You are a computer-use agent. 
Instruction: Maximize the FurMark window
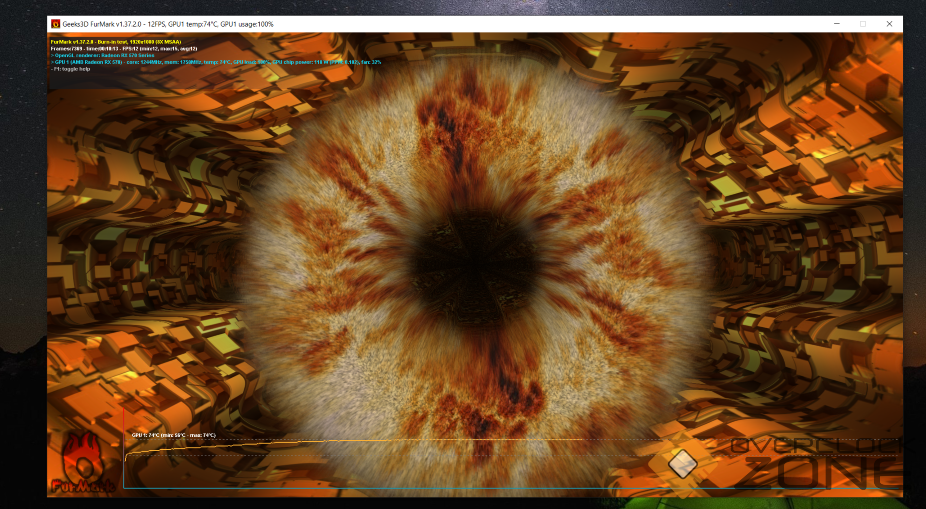tap(863, 24)
